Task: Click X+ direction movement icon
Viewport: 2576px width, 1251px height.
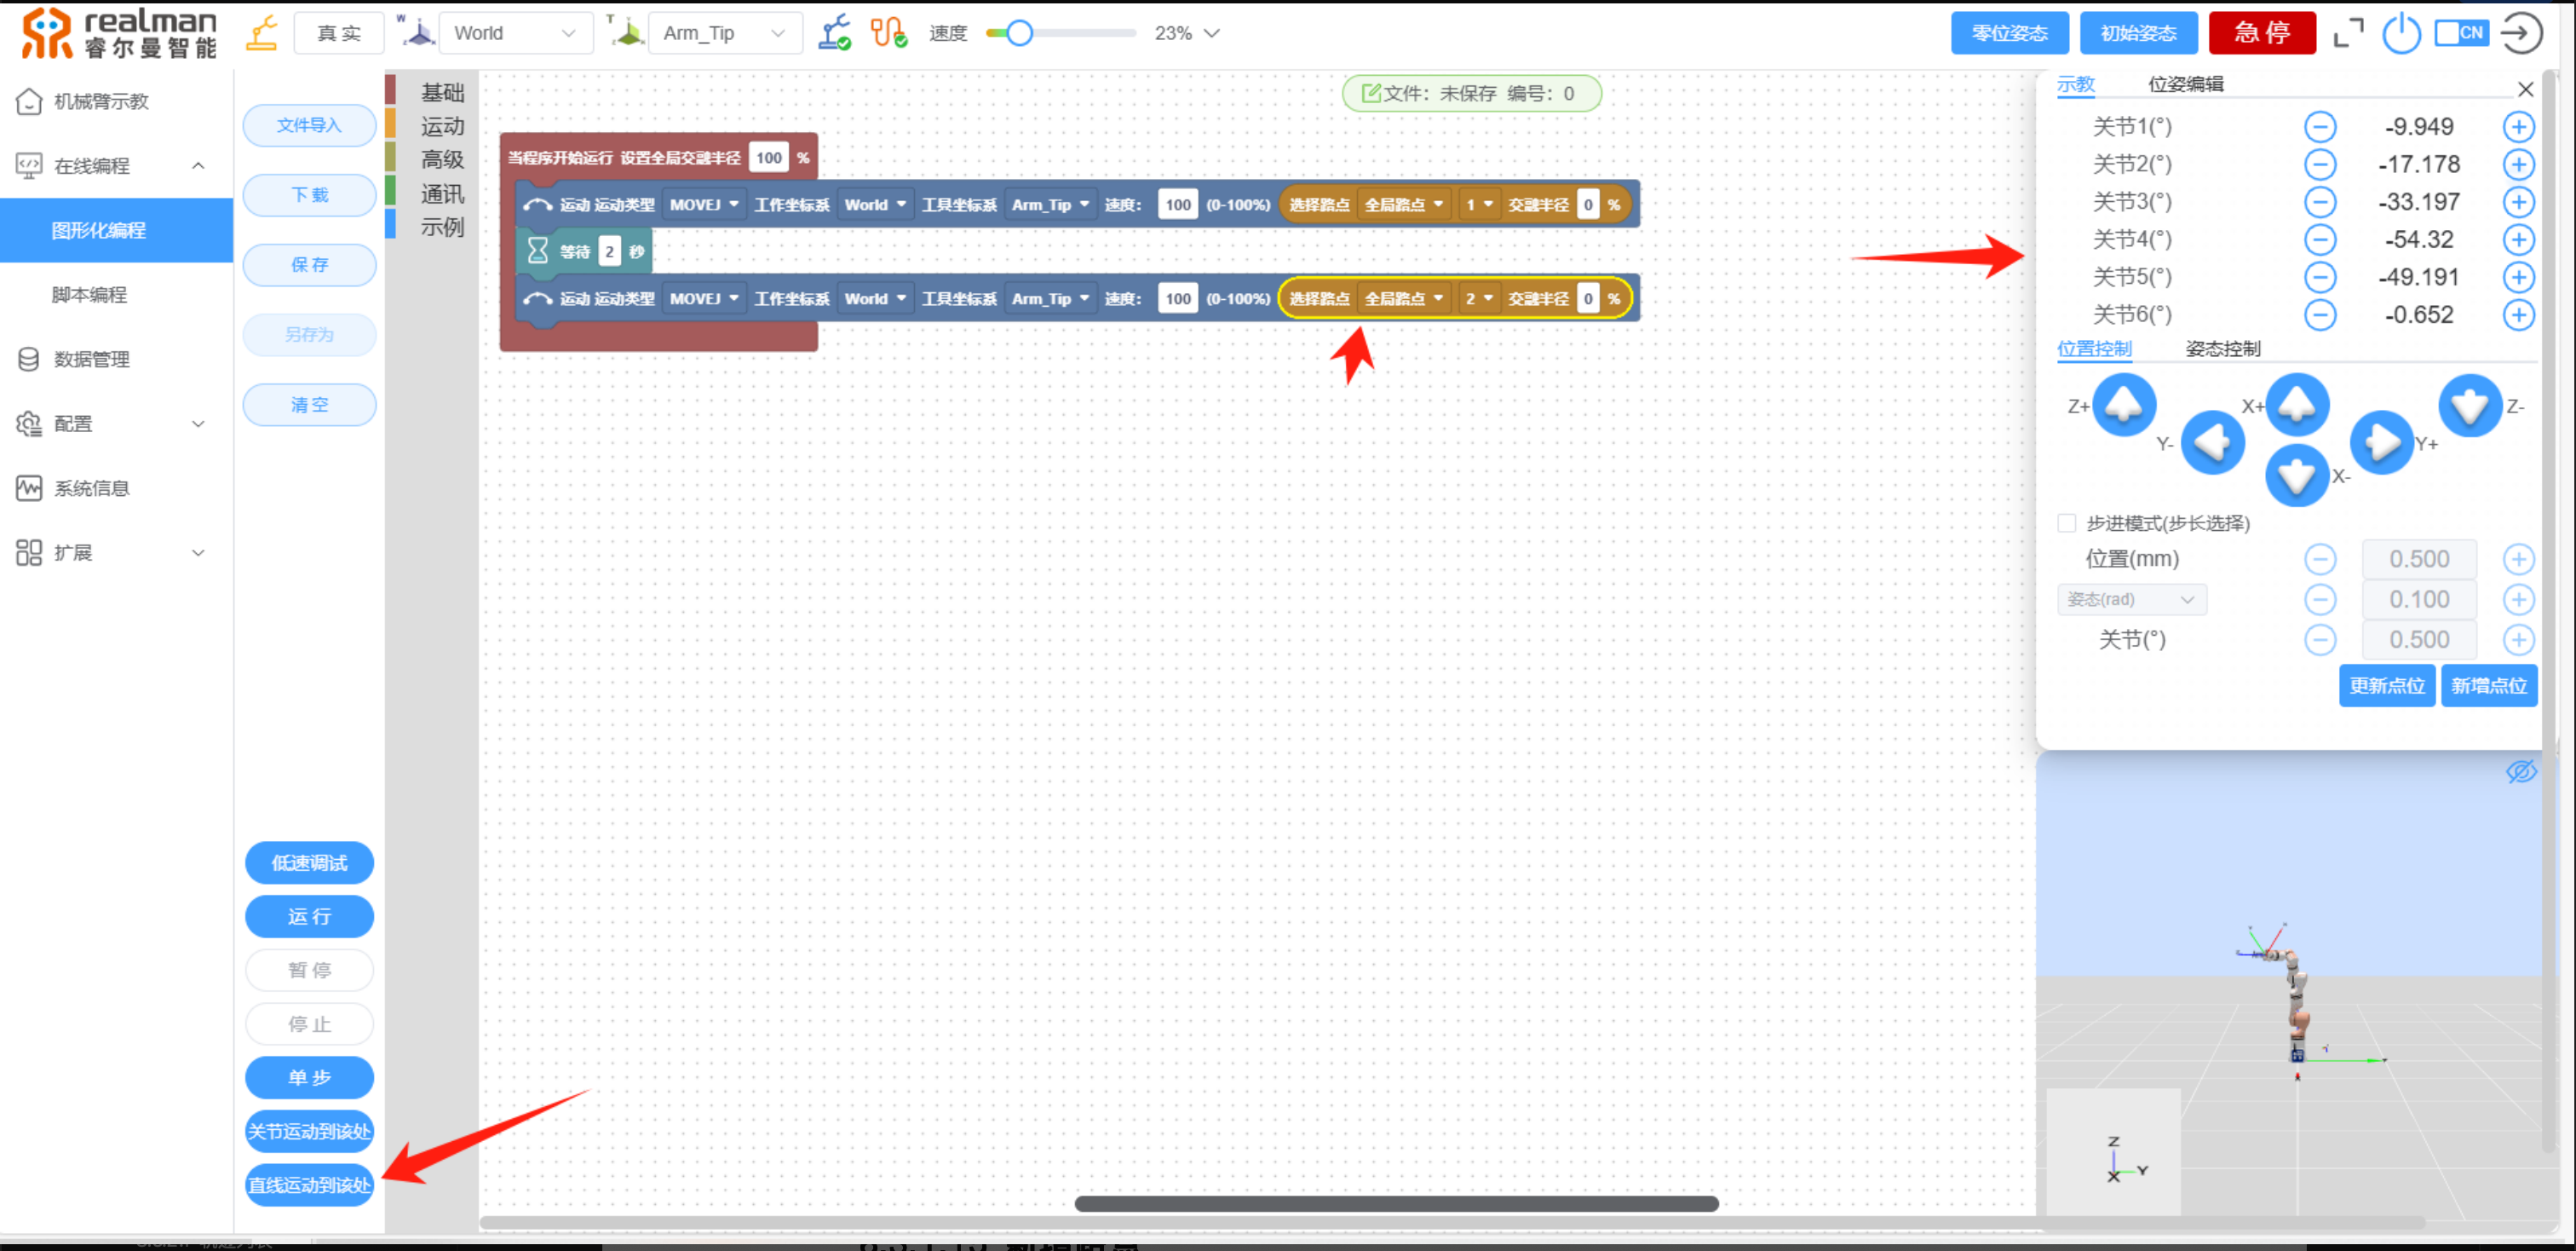Action: click(x=2297, y=405)
